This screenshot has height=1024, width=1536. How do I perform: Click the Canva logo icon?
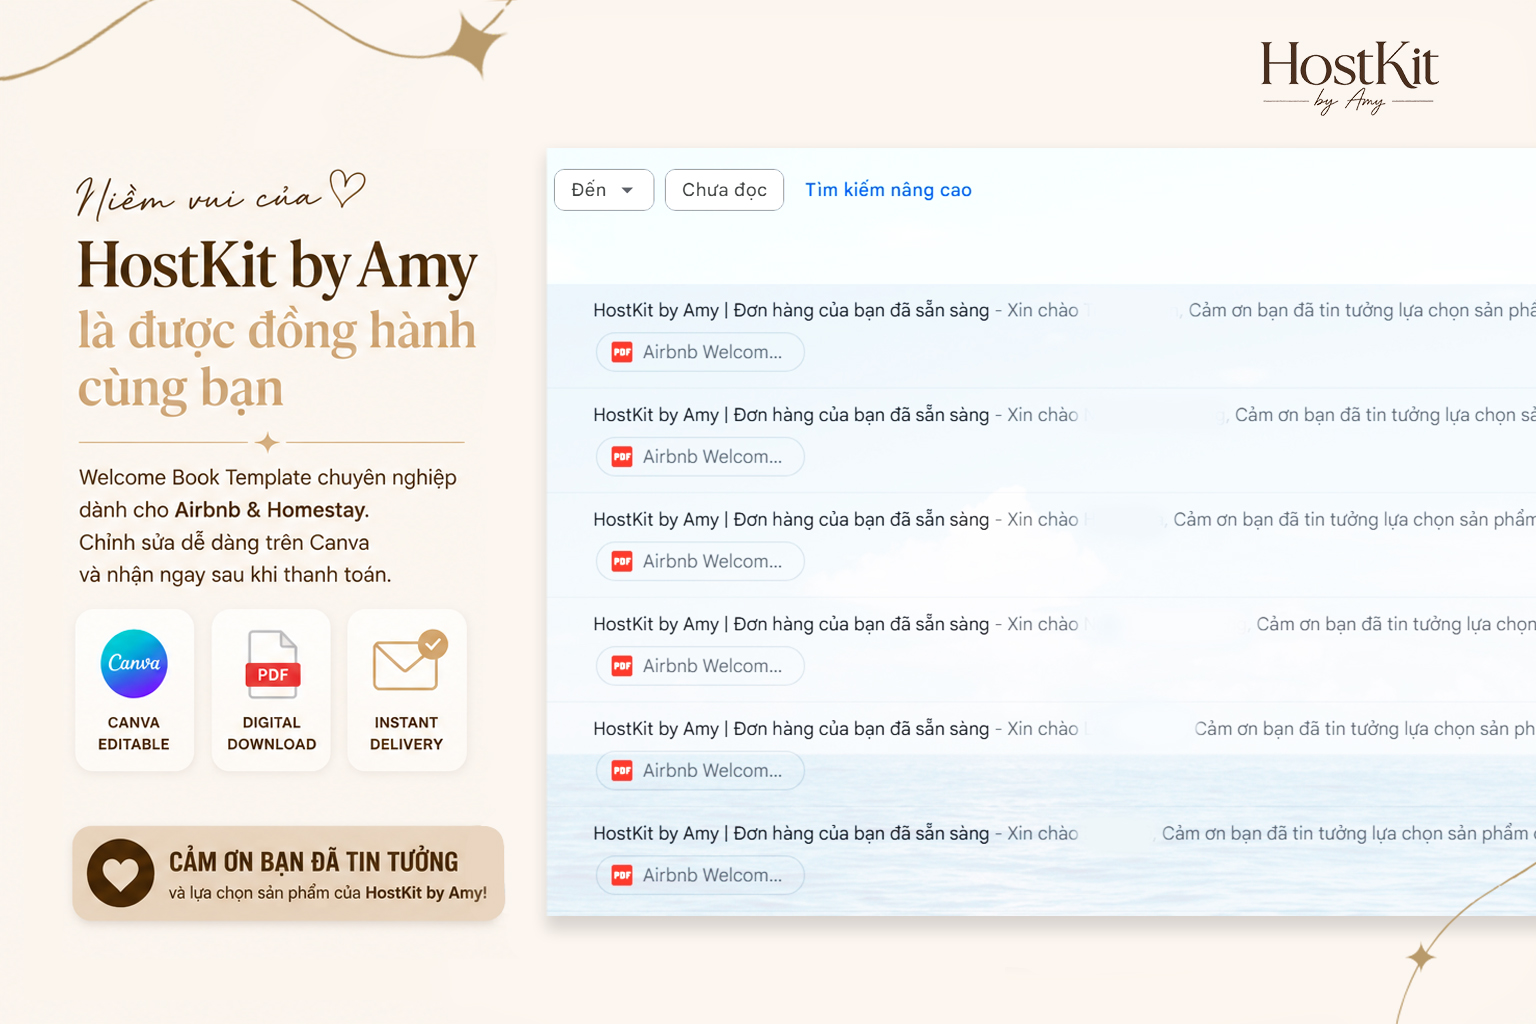pyautogui.click(x=134, y=663)
